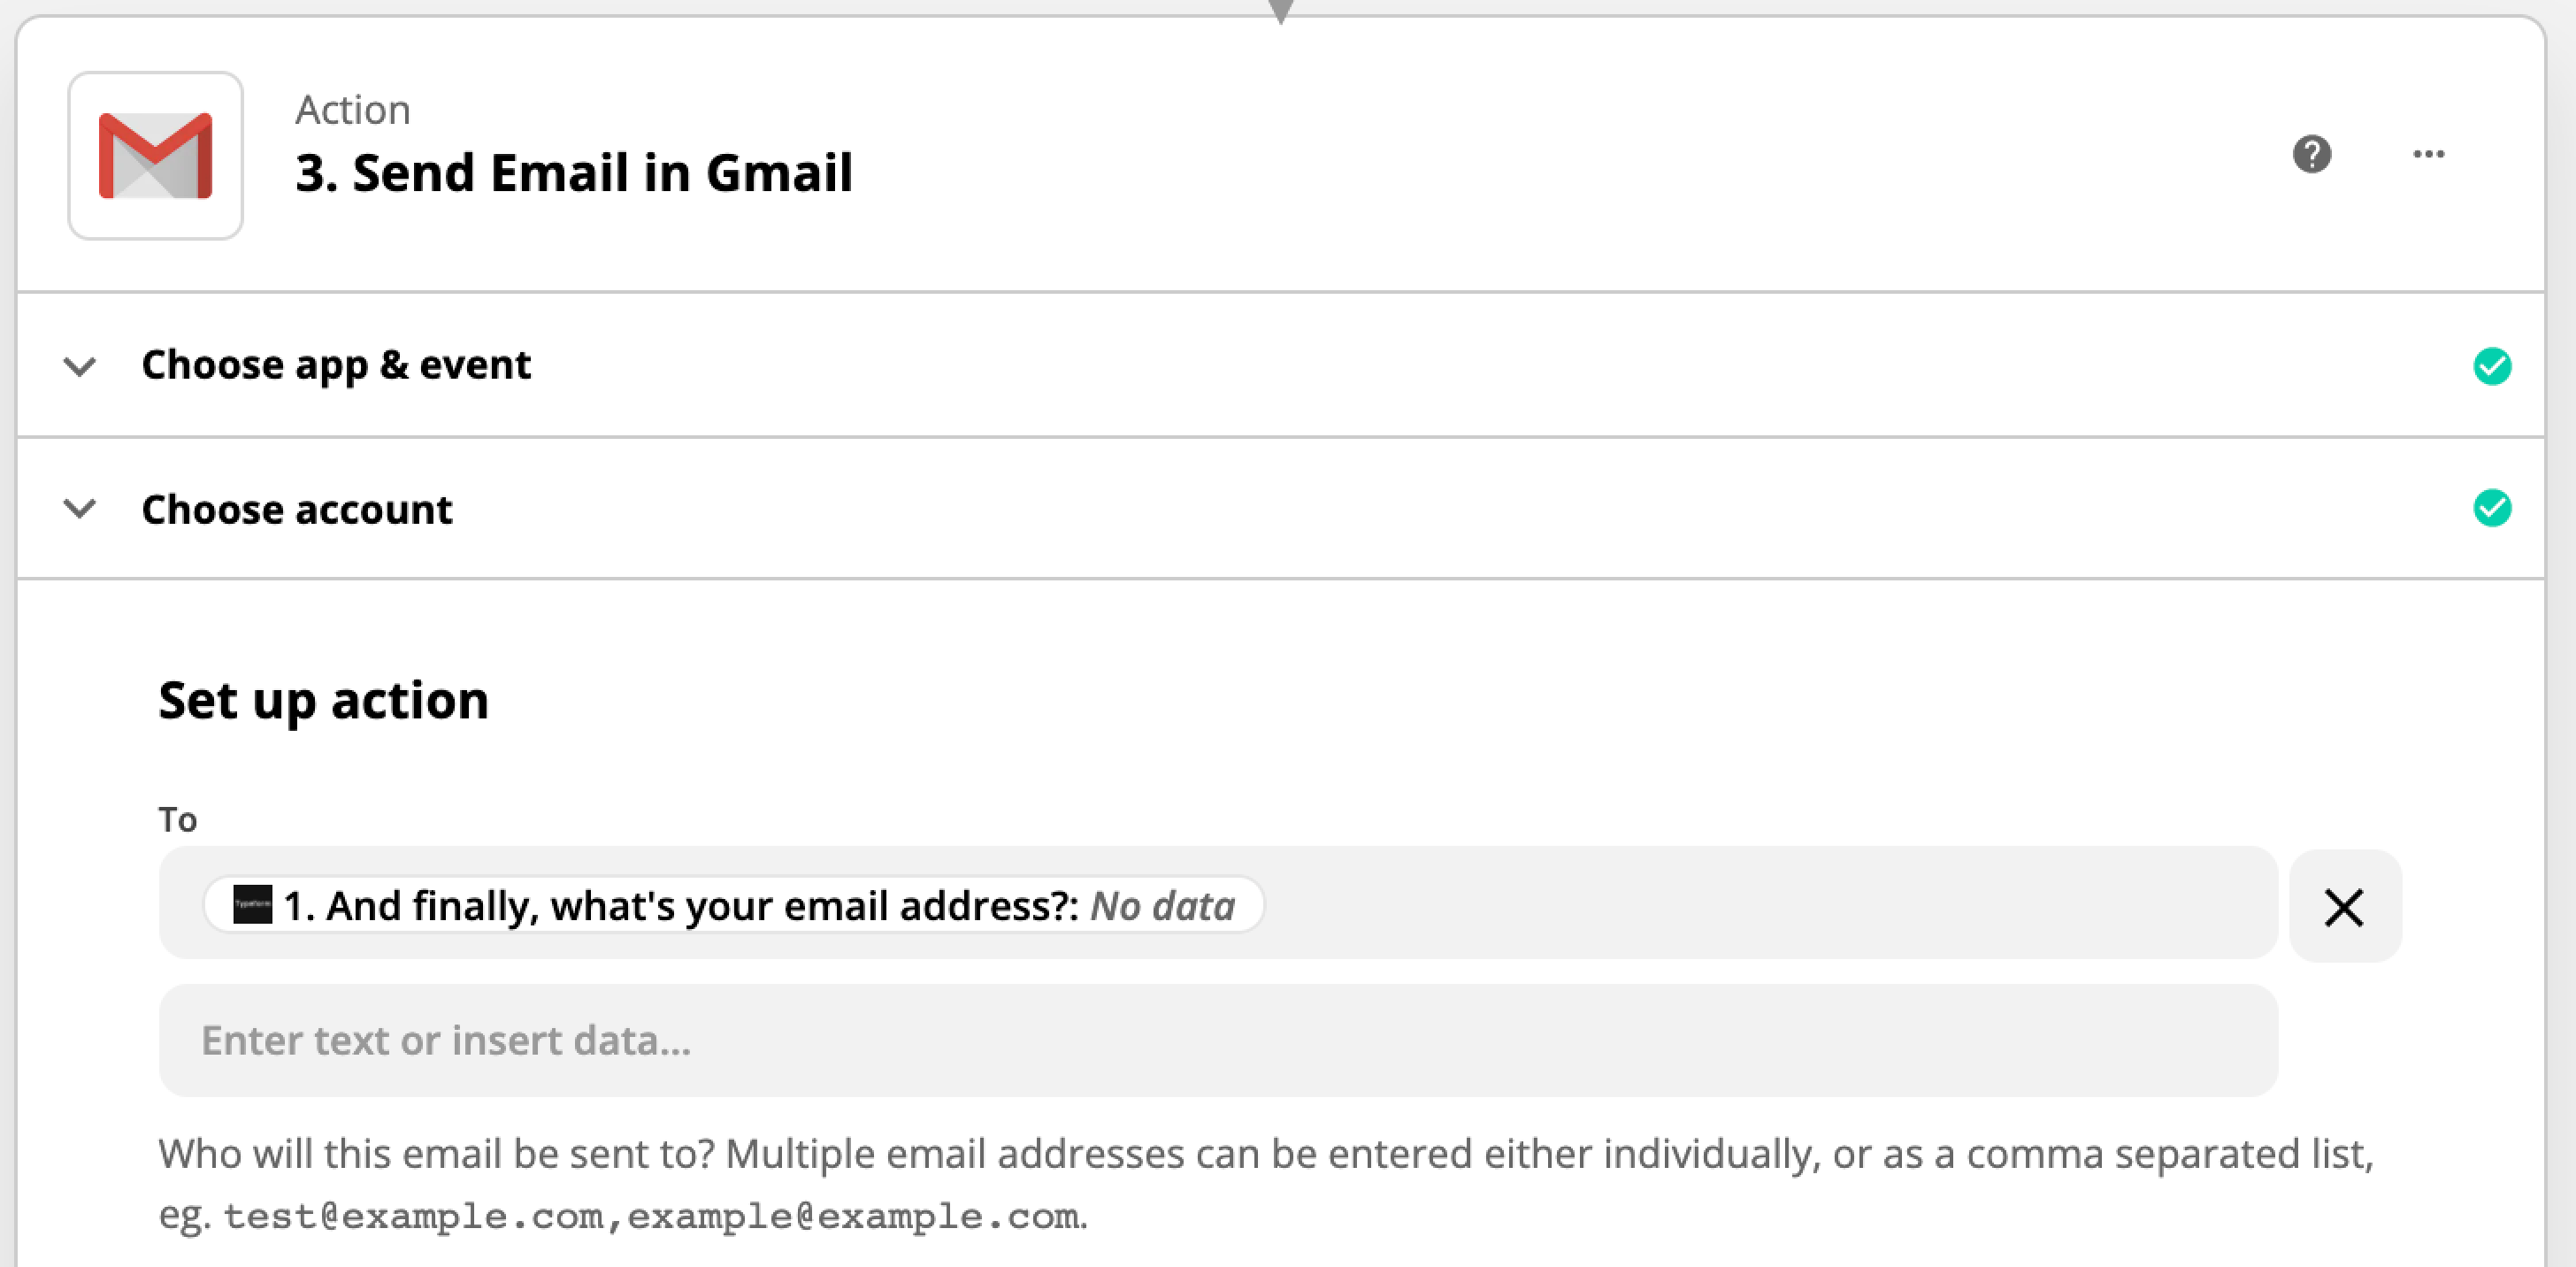Click the Enter text or insert data field
The image size is (2576, 1267).
coord(1218,1040)
